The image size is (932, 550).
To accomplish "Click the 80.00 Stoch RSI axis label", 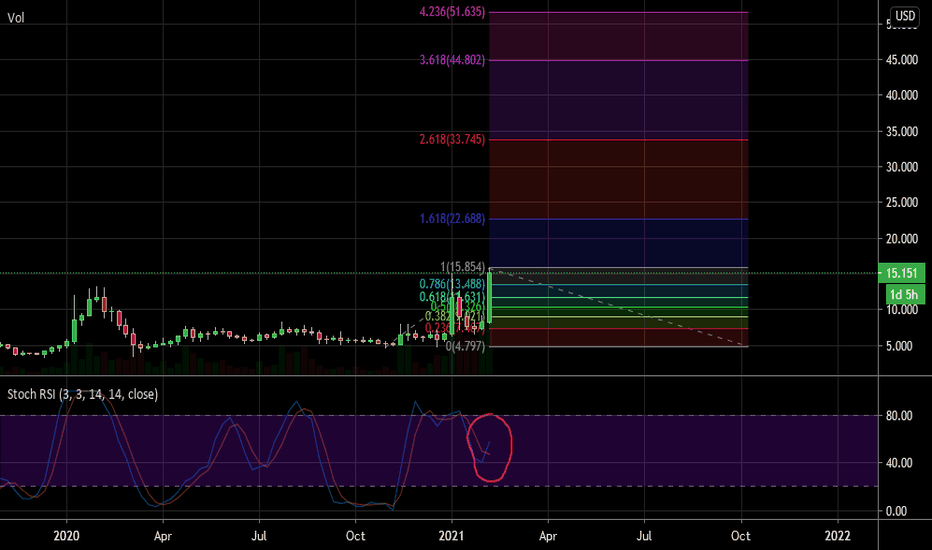I will (x=899, y=416).
